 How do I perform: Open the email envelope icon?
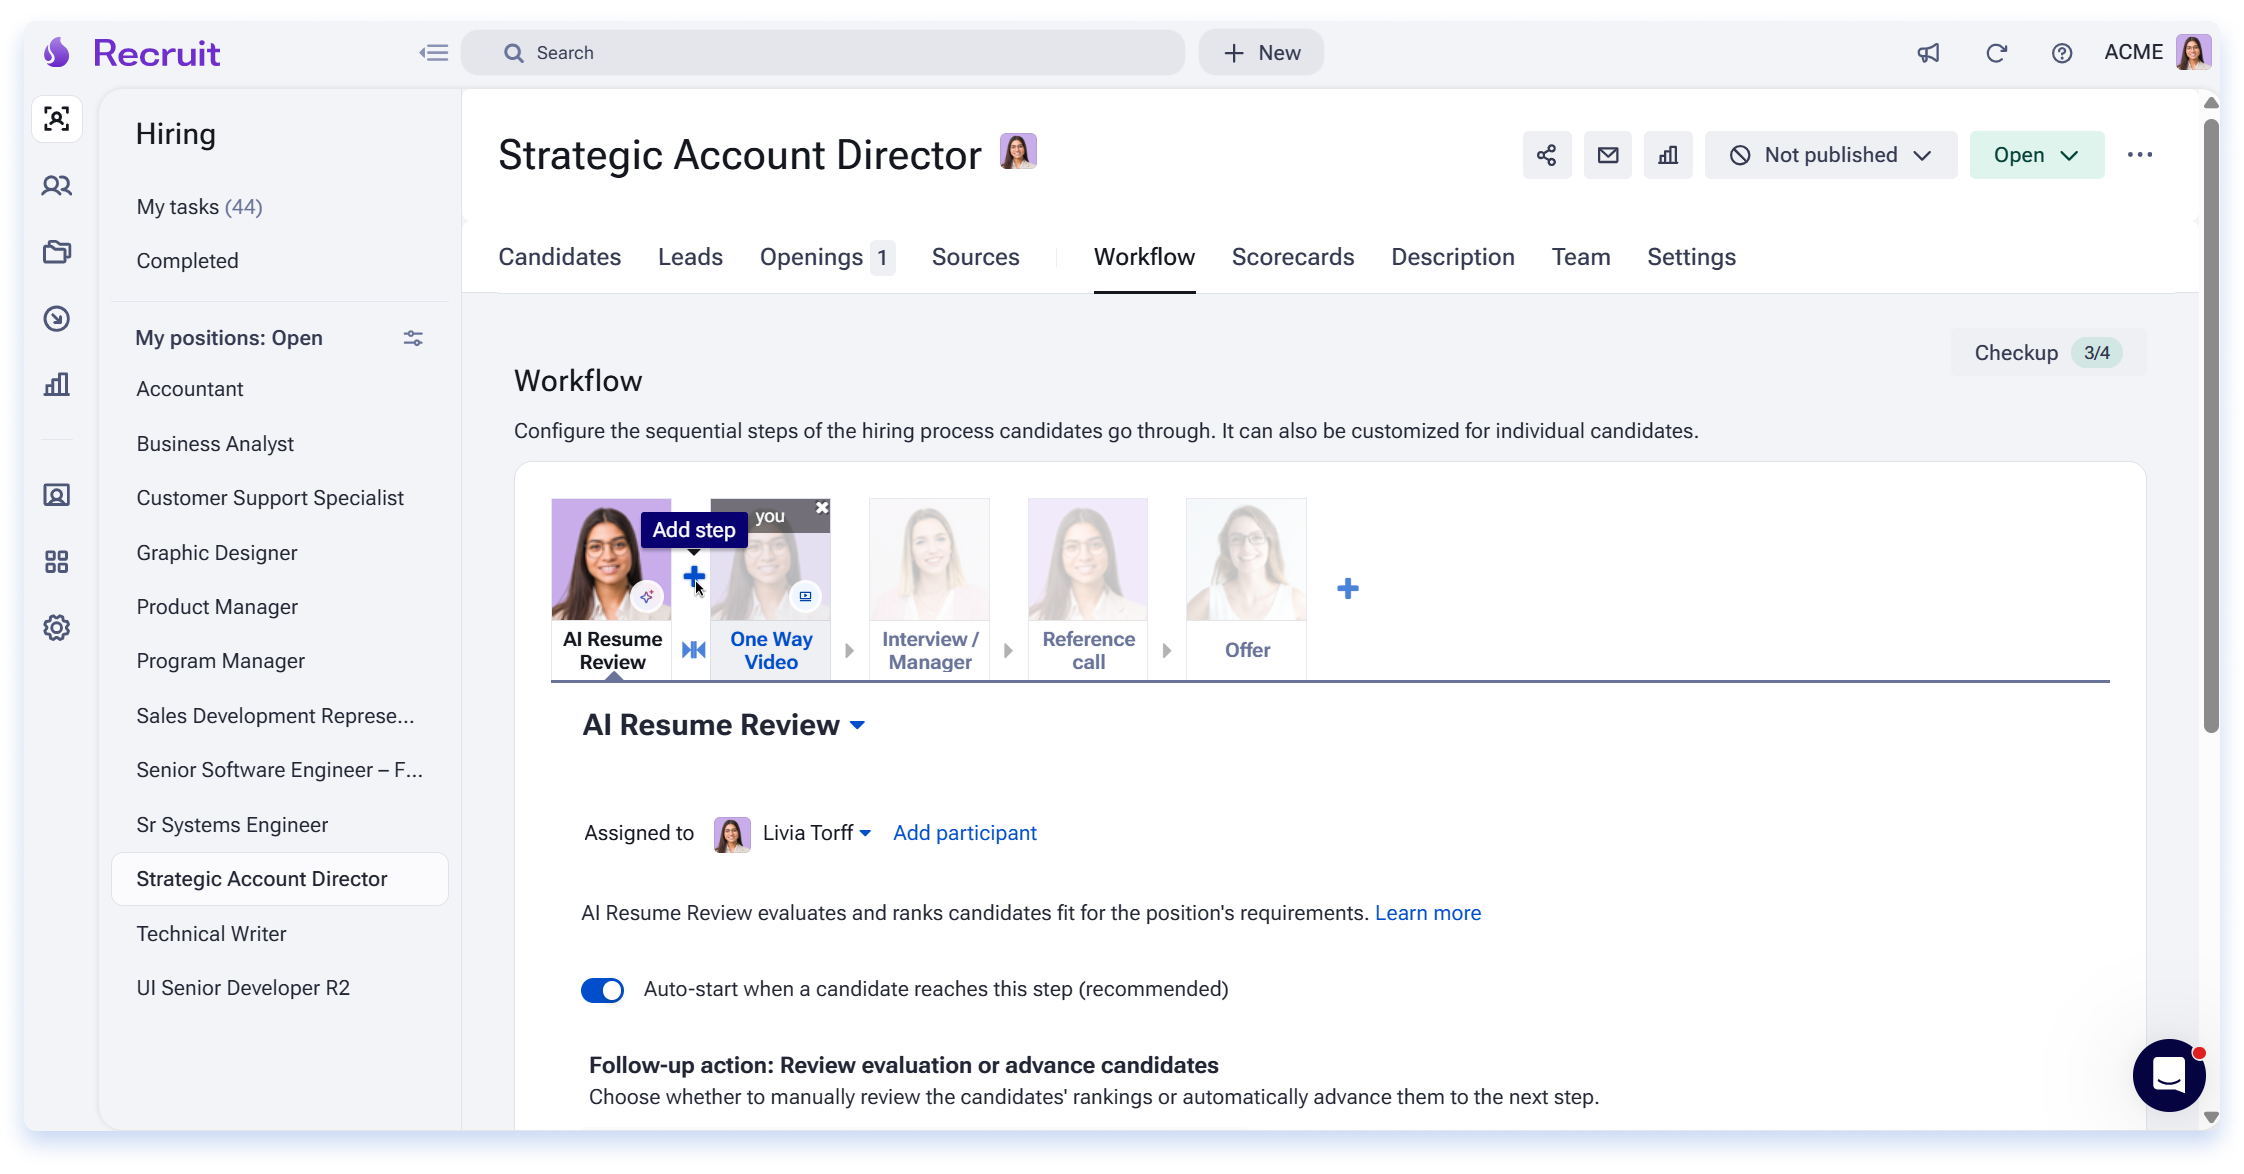(x=1607, y=155)
